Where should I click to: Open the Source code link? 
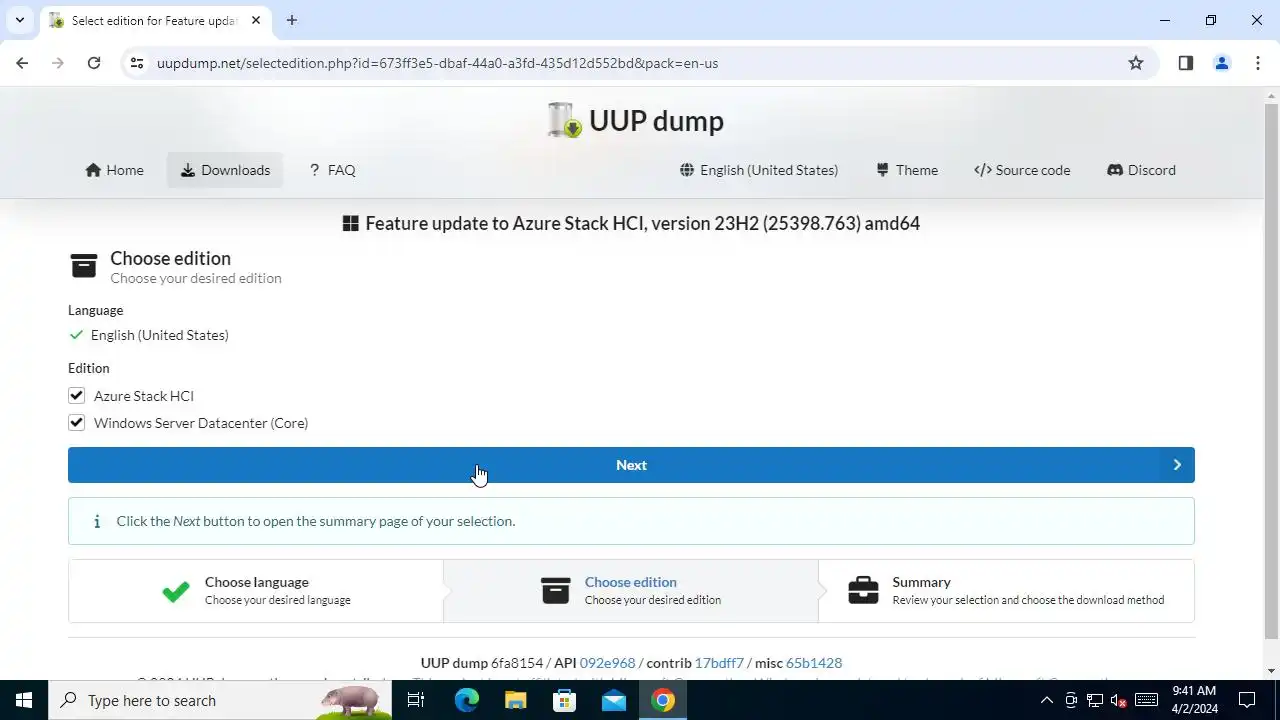[x=1022, y=170]
